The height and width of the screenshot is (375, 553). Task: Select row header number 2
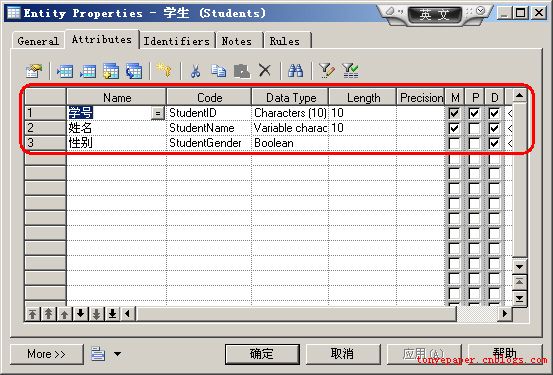pyautogui.click(x=45, y=128)
